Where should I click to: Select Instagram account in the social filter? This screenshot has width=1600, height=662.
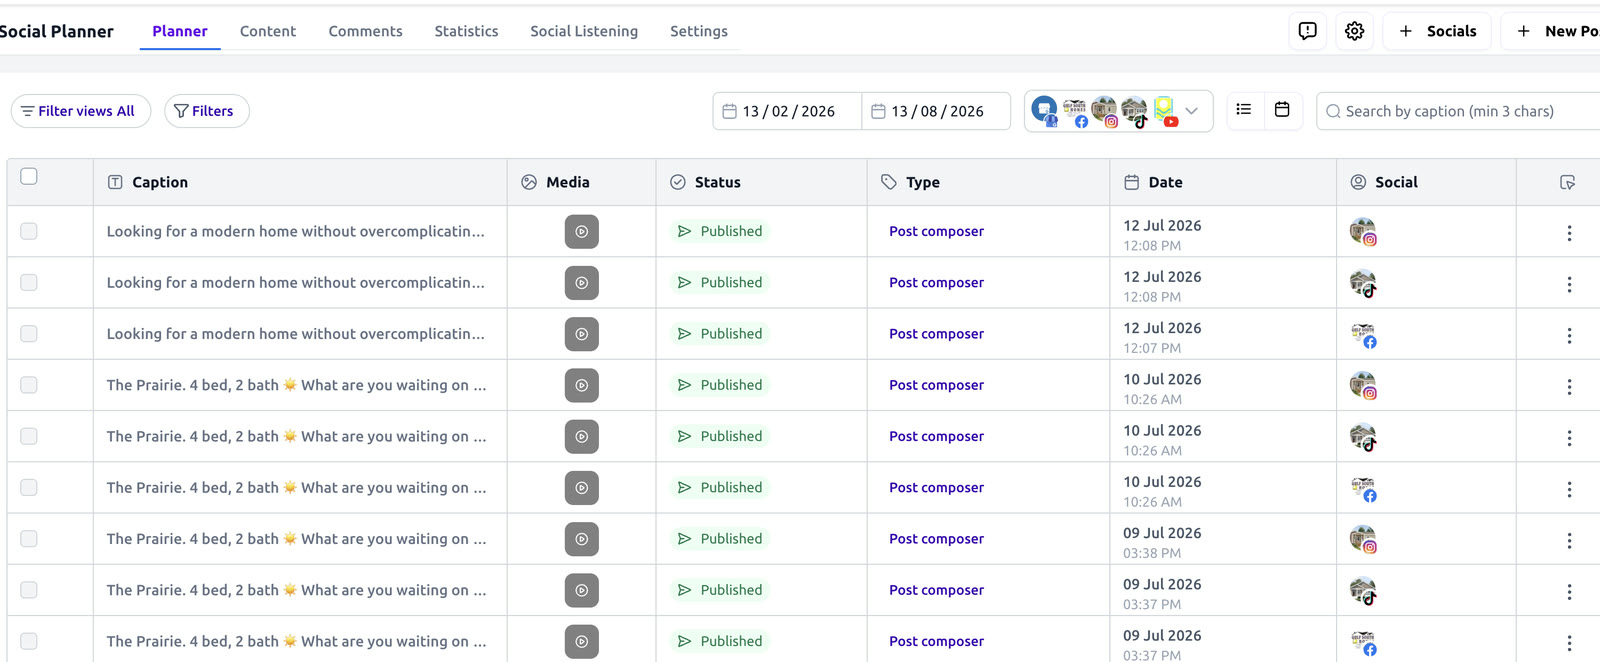coord(1104,111)
